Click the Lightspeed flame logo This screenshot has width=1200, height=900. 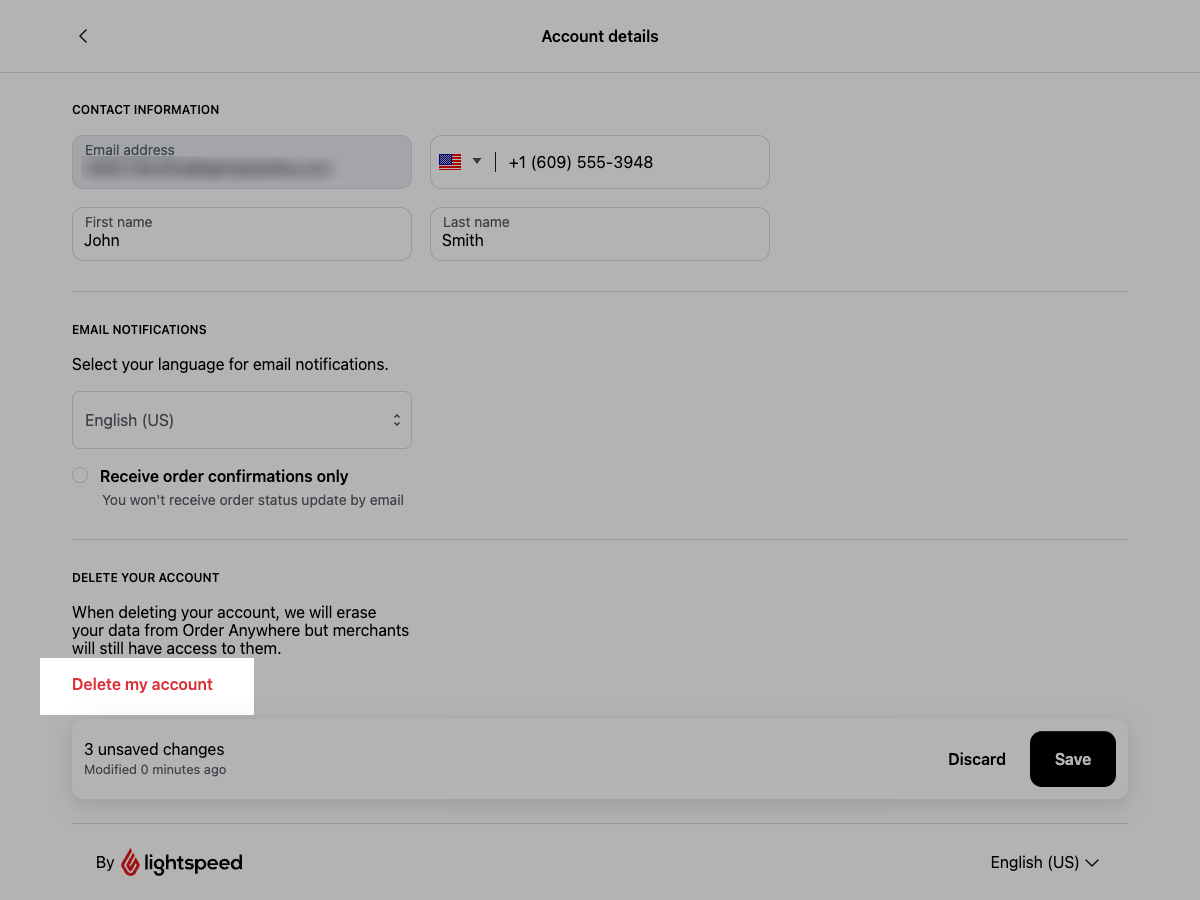coord(131,862)
